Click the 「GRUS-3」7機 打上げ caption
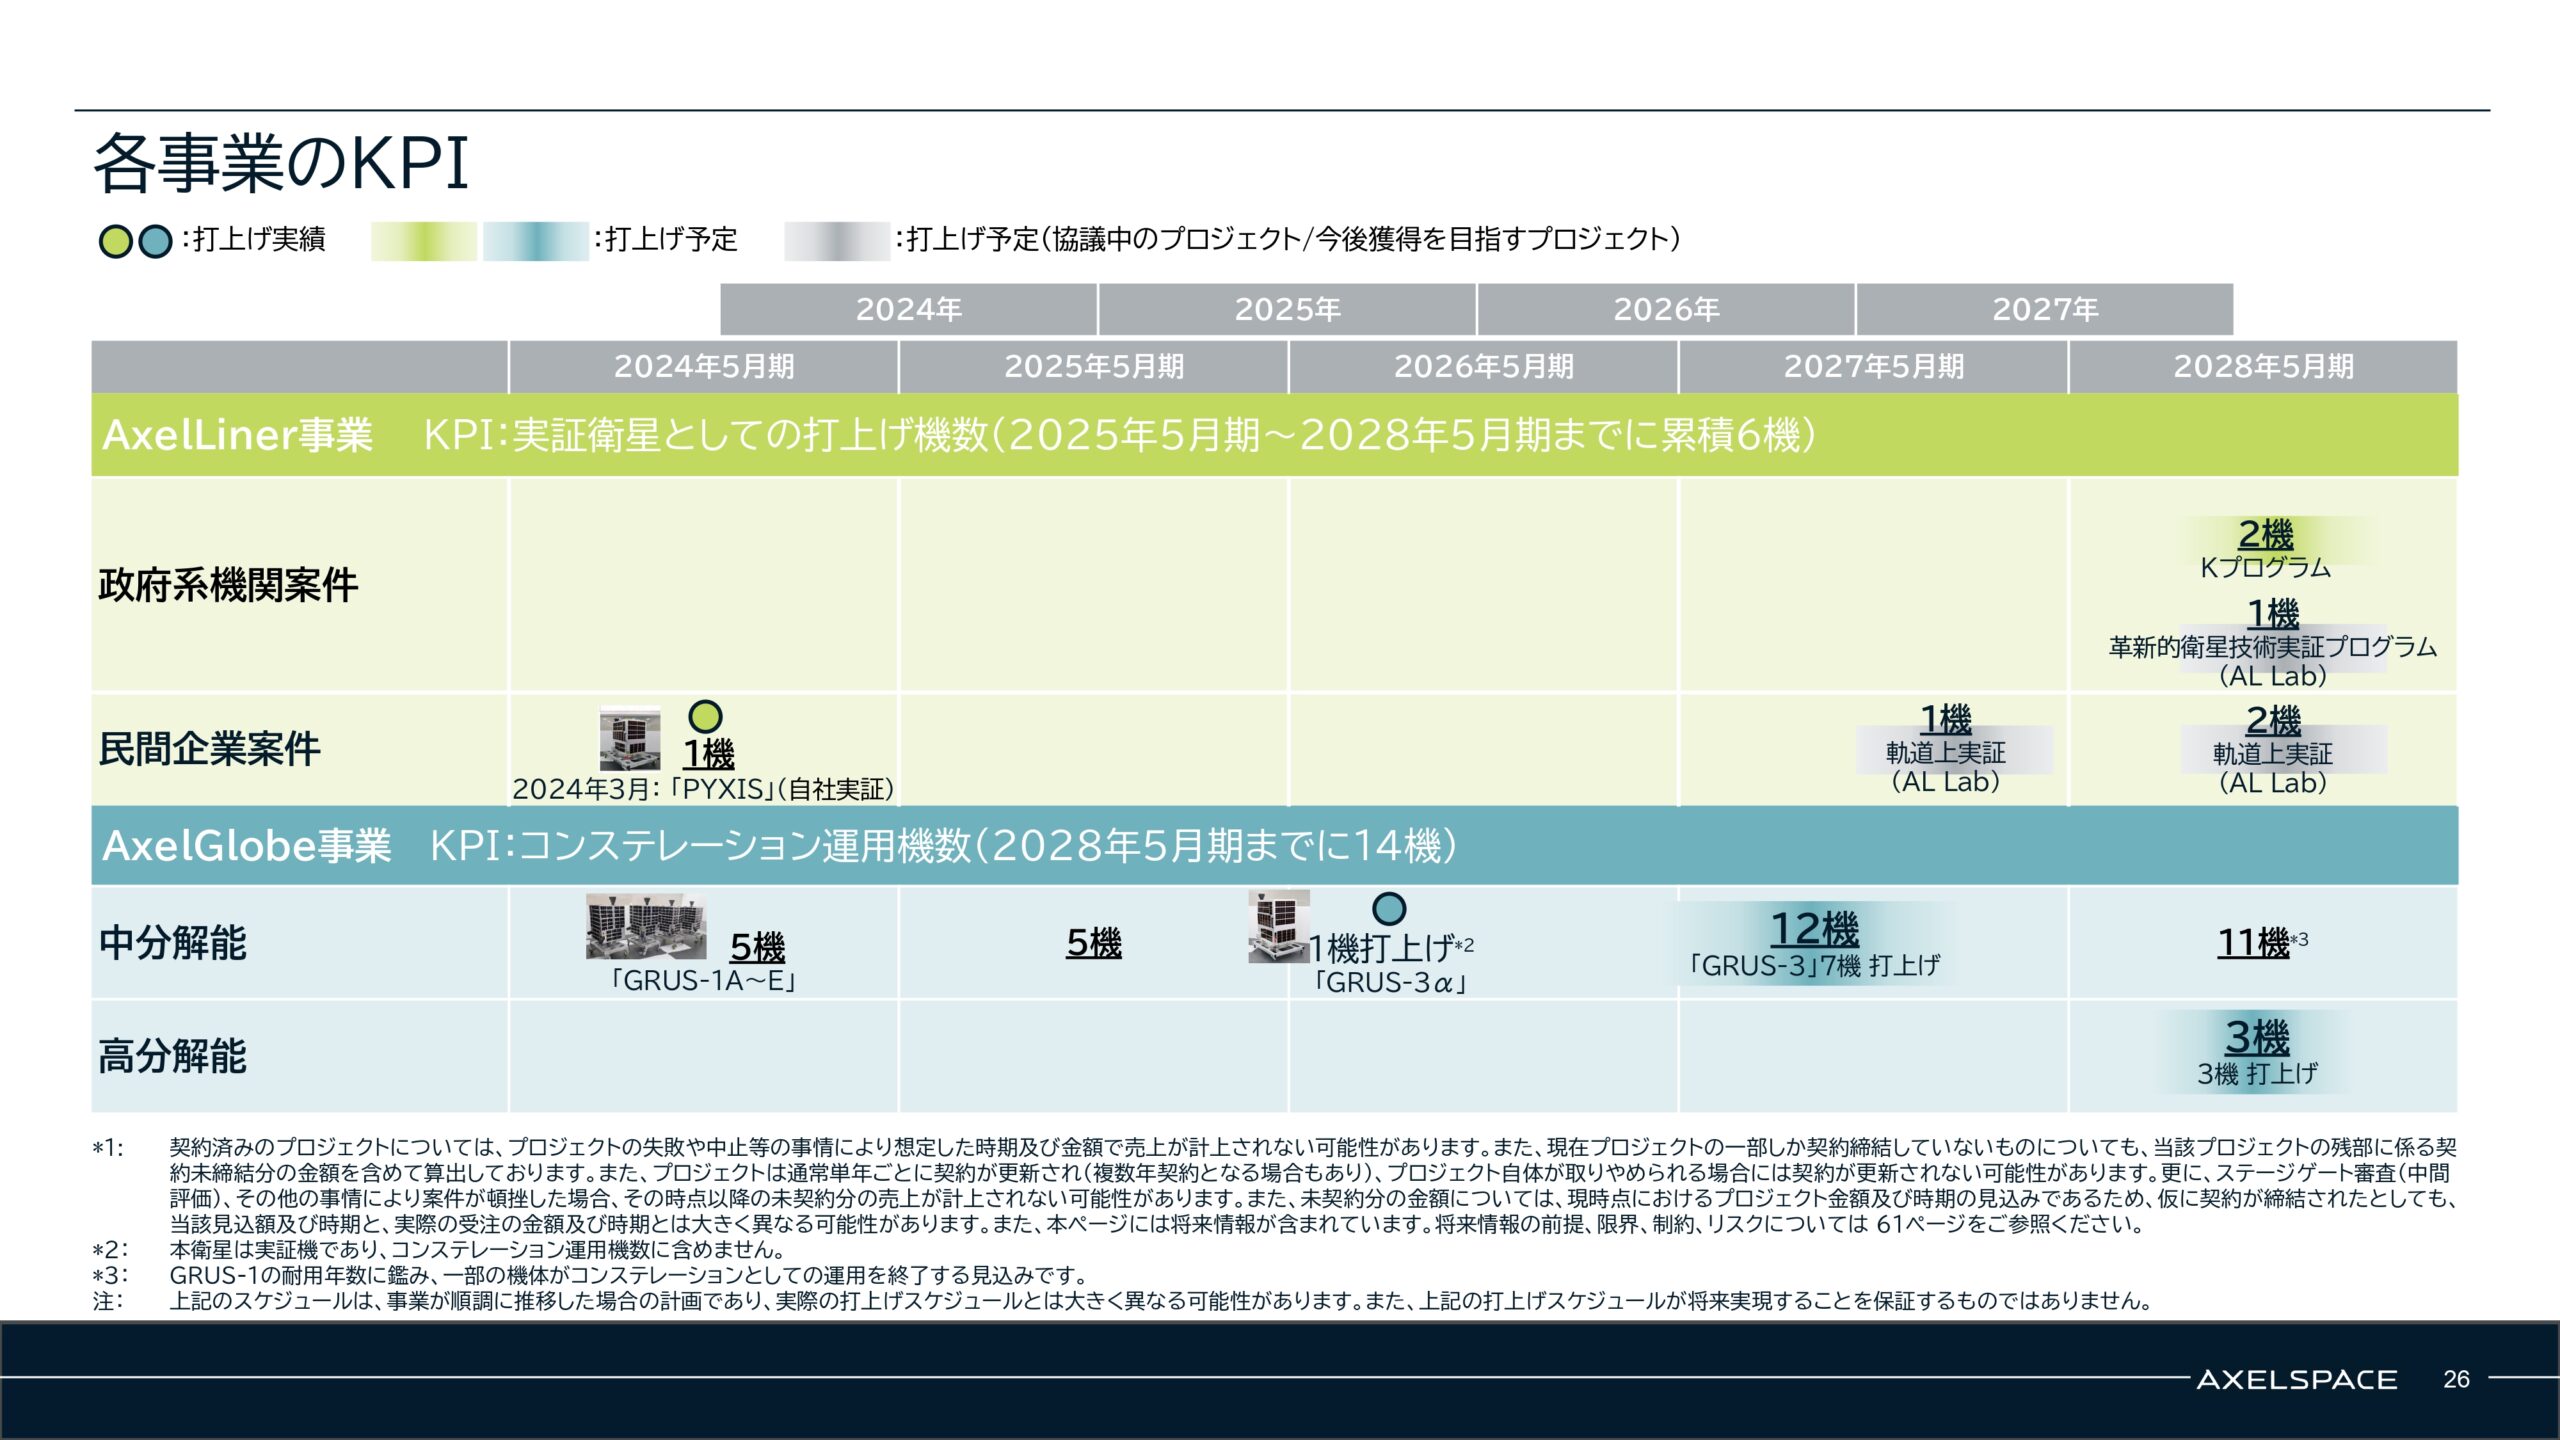 tap(1815, 965)
